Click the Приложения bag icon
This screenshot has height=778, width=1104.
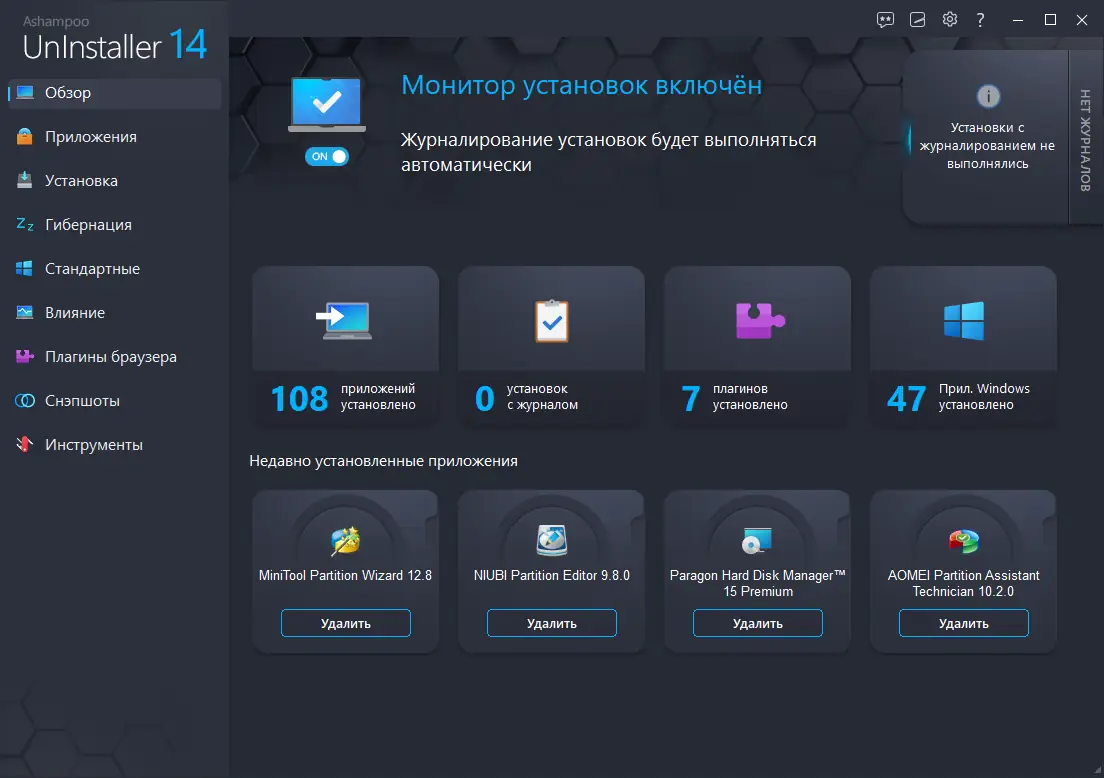click(x=25, y=136)
